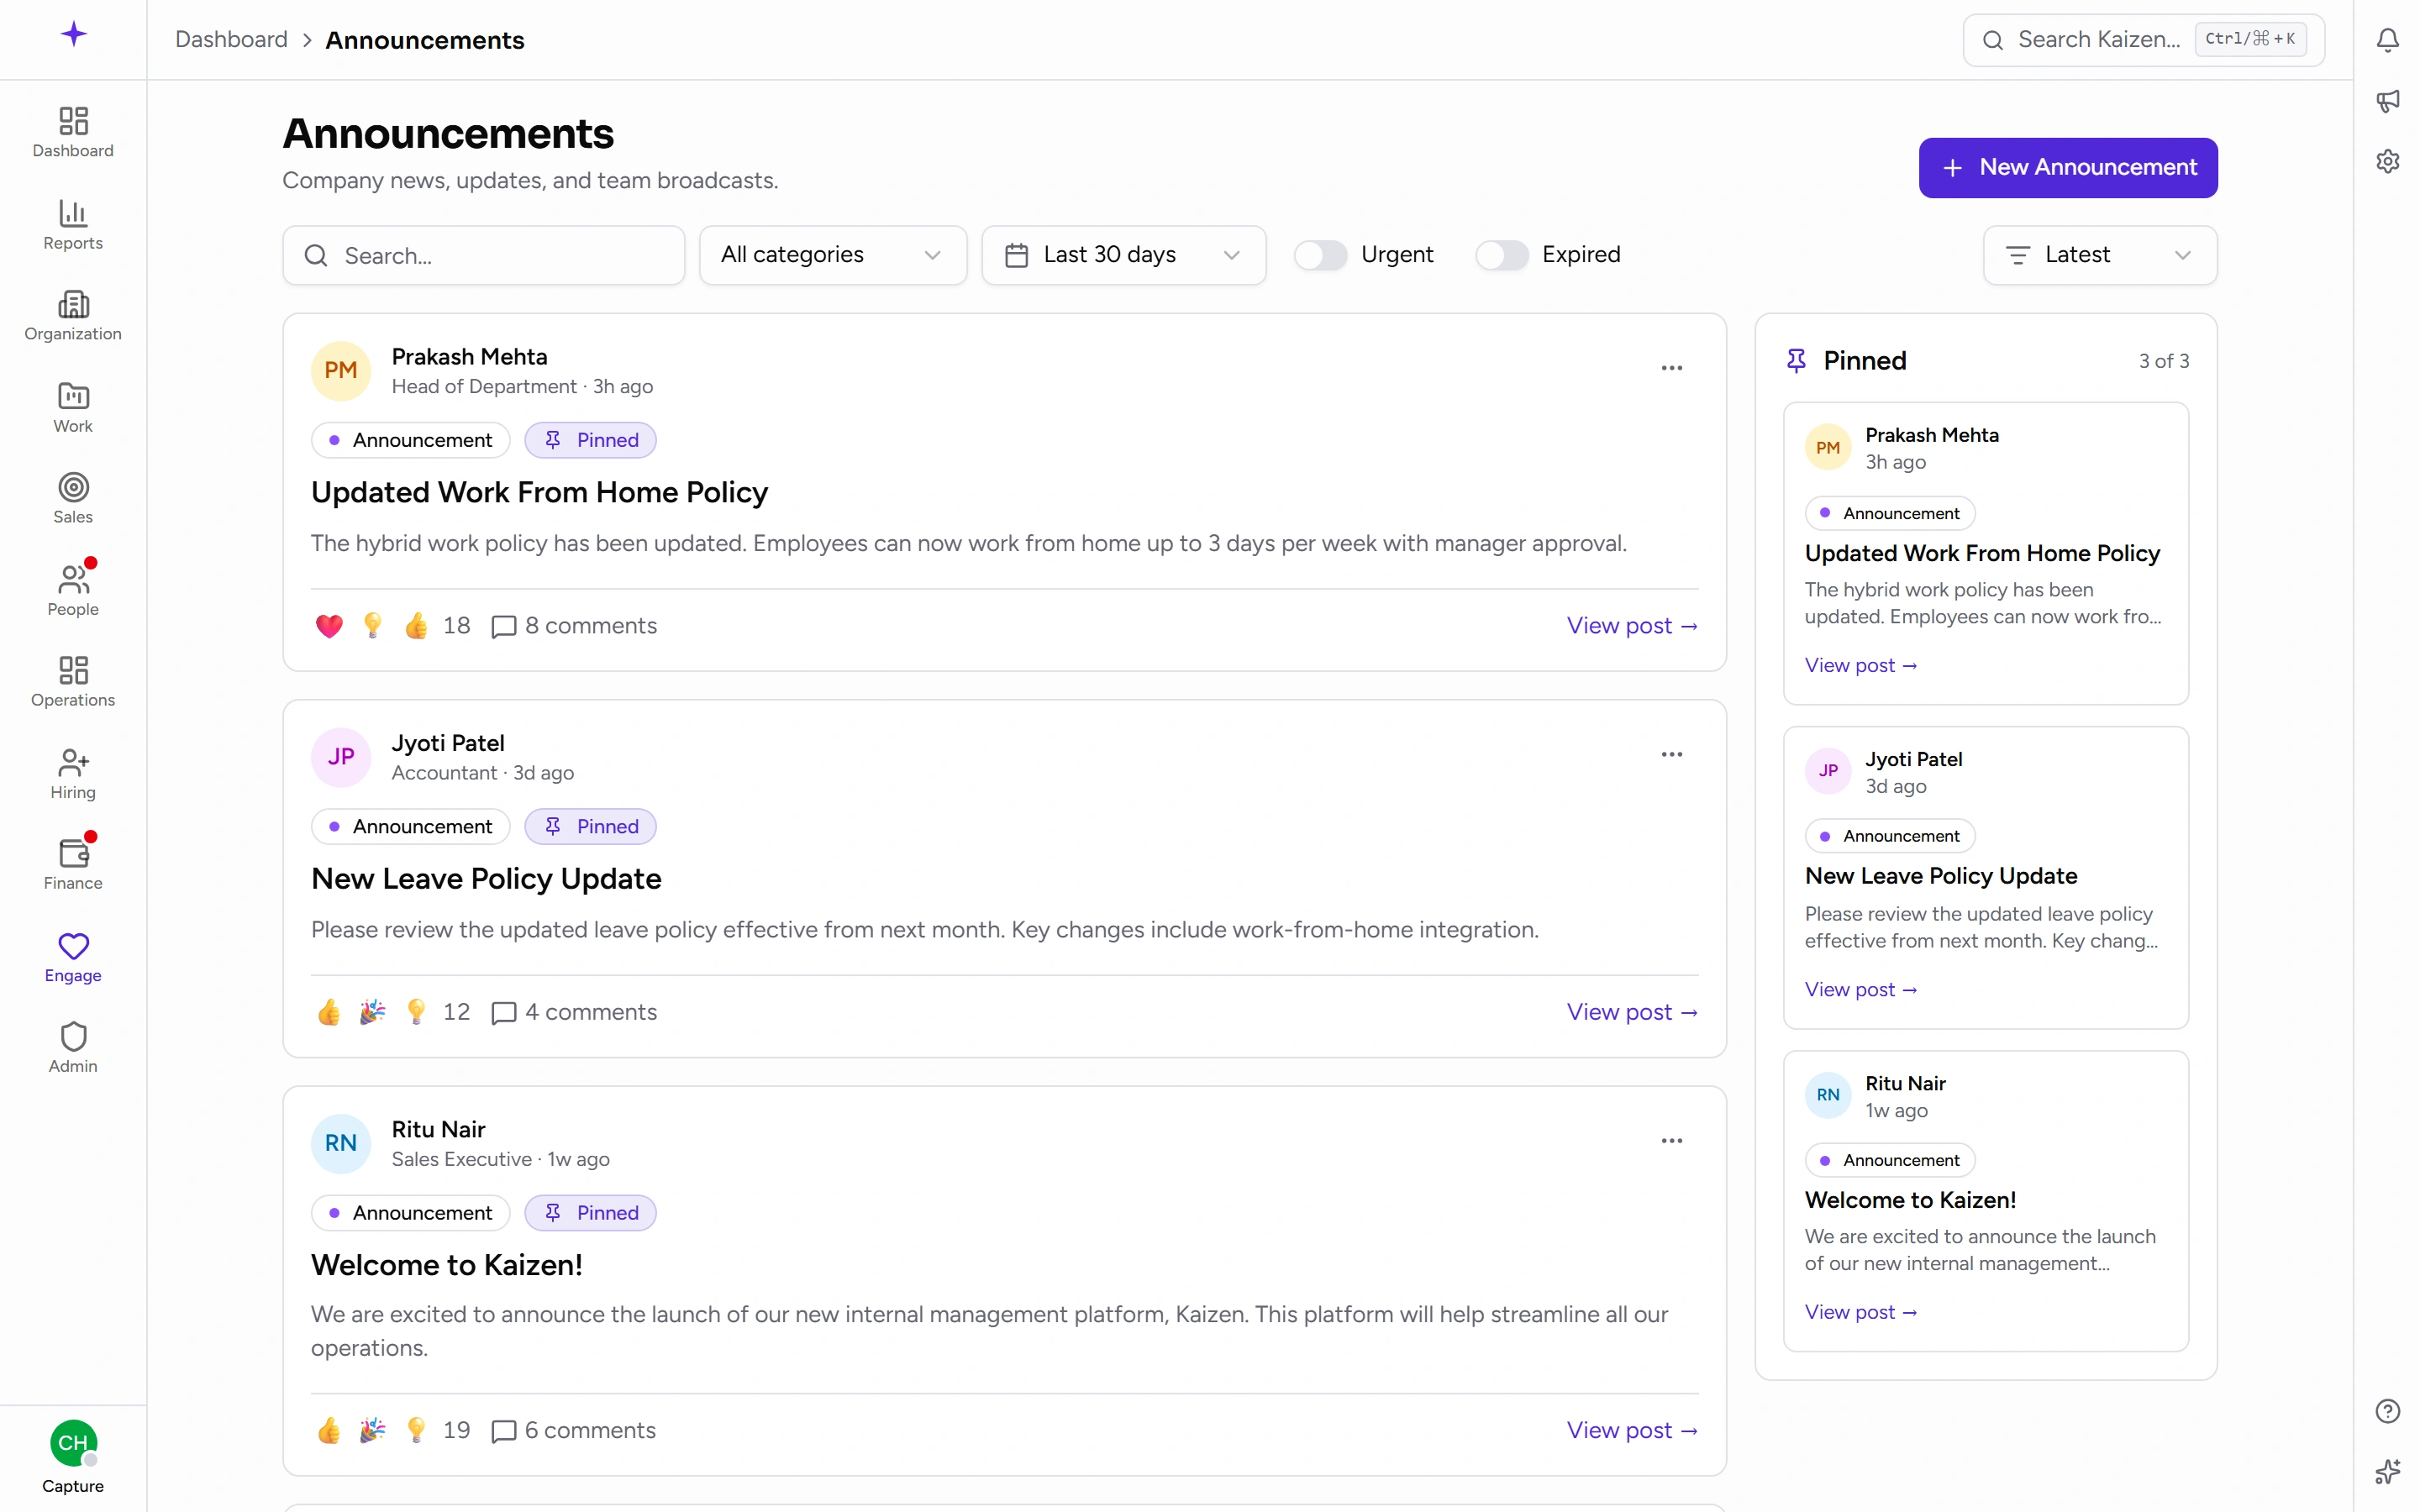2420x1512 pixels.
Task: Open options menu on Prakash Mehta post
Action: (x=1671, y=368)
